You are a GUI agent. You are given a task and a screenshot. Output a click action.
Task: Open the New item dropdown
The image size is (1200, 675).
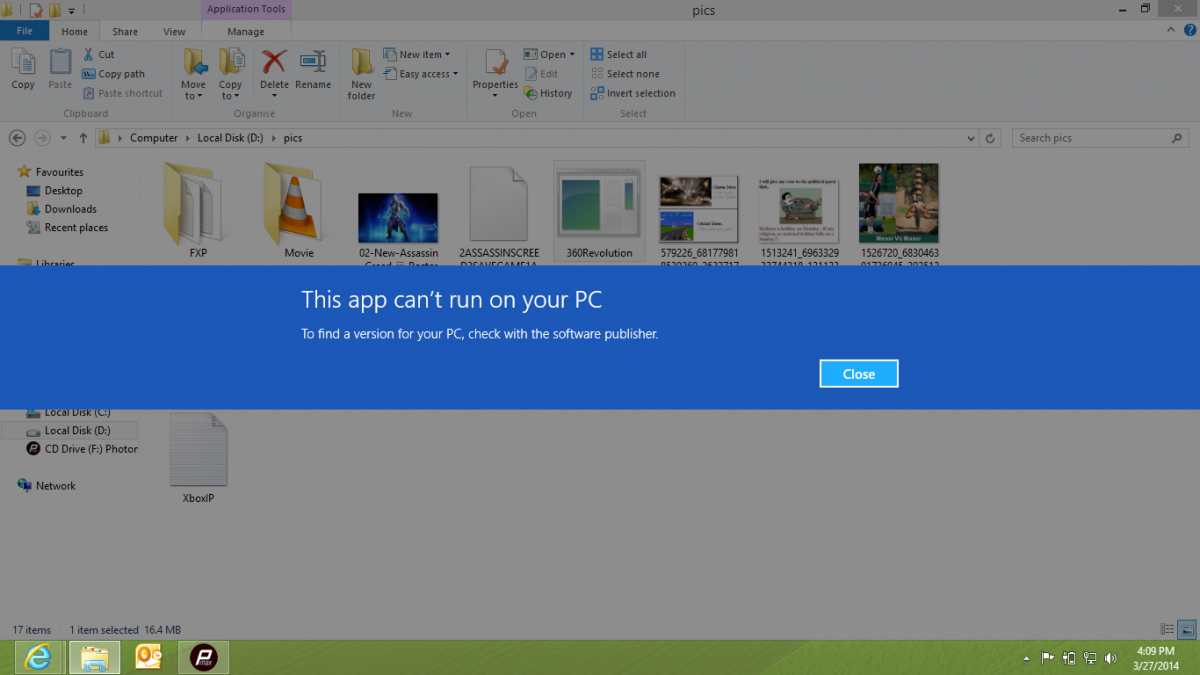[424, 55]
